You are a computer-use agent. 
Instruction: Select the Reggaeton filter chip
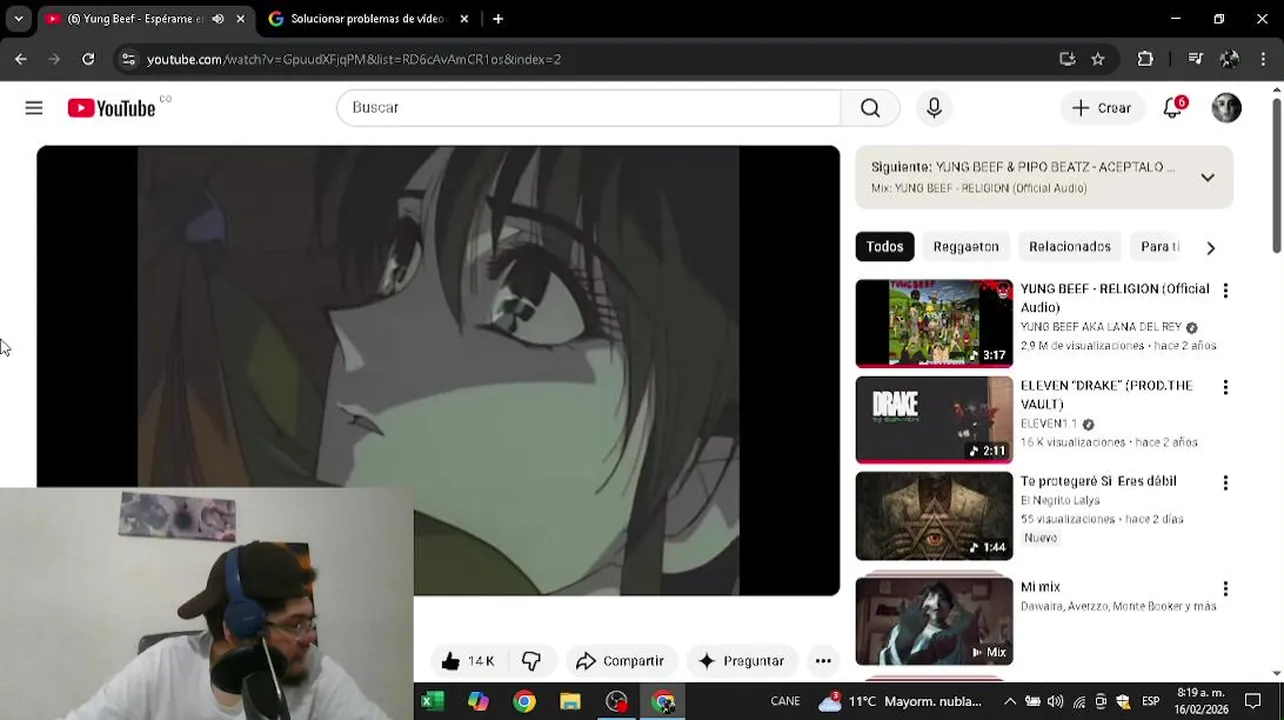coord(966,247)
